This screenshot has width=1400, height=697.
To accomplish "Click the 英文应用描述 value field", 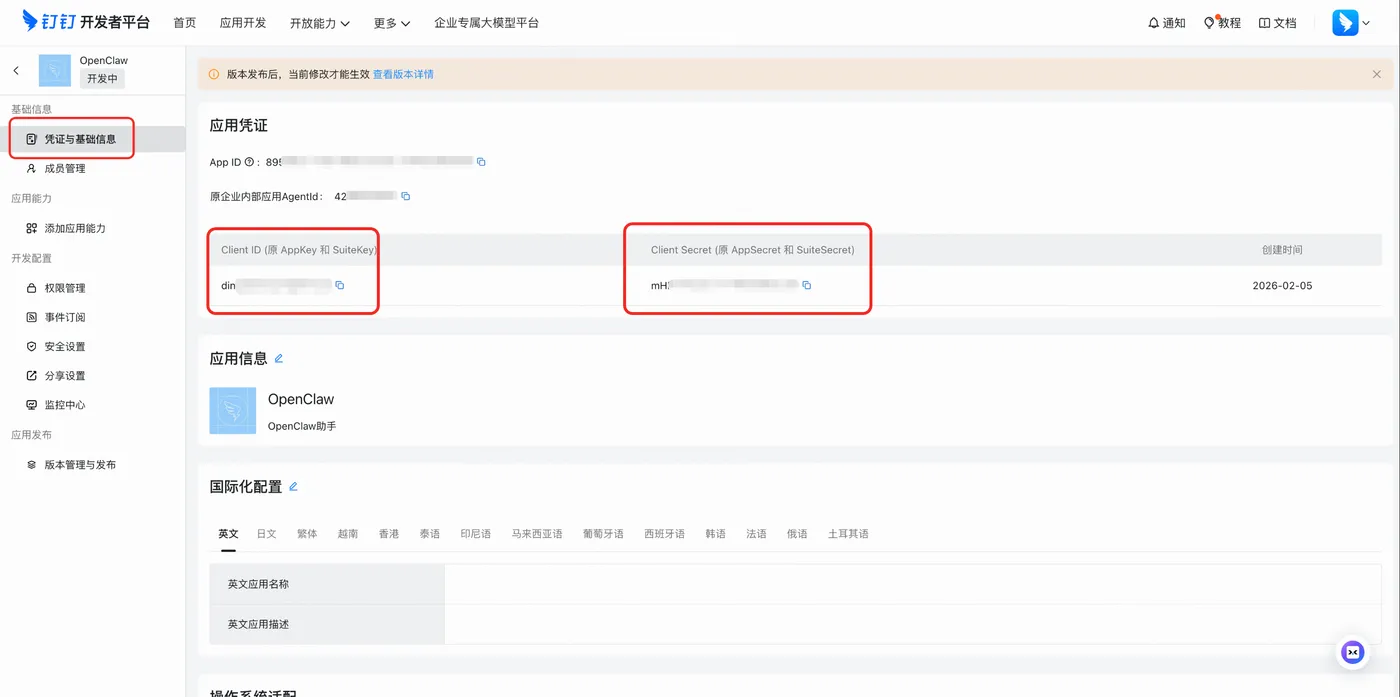I will [x=913, y=624].
